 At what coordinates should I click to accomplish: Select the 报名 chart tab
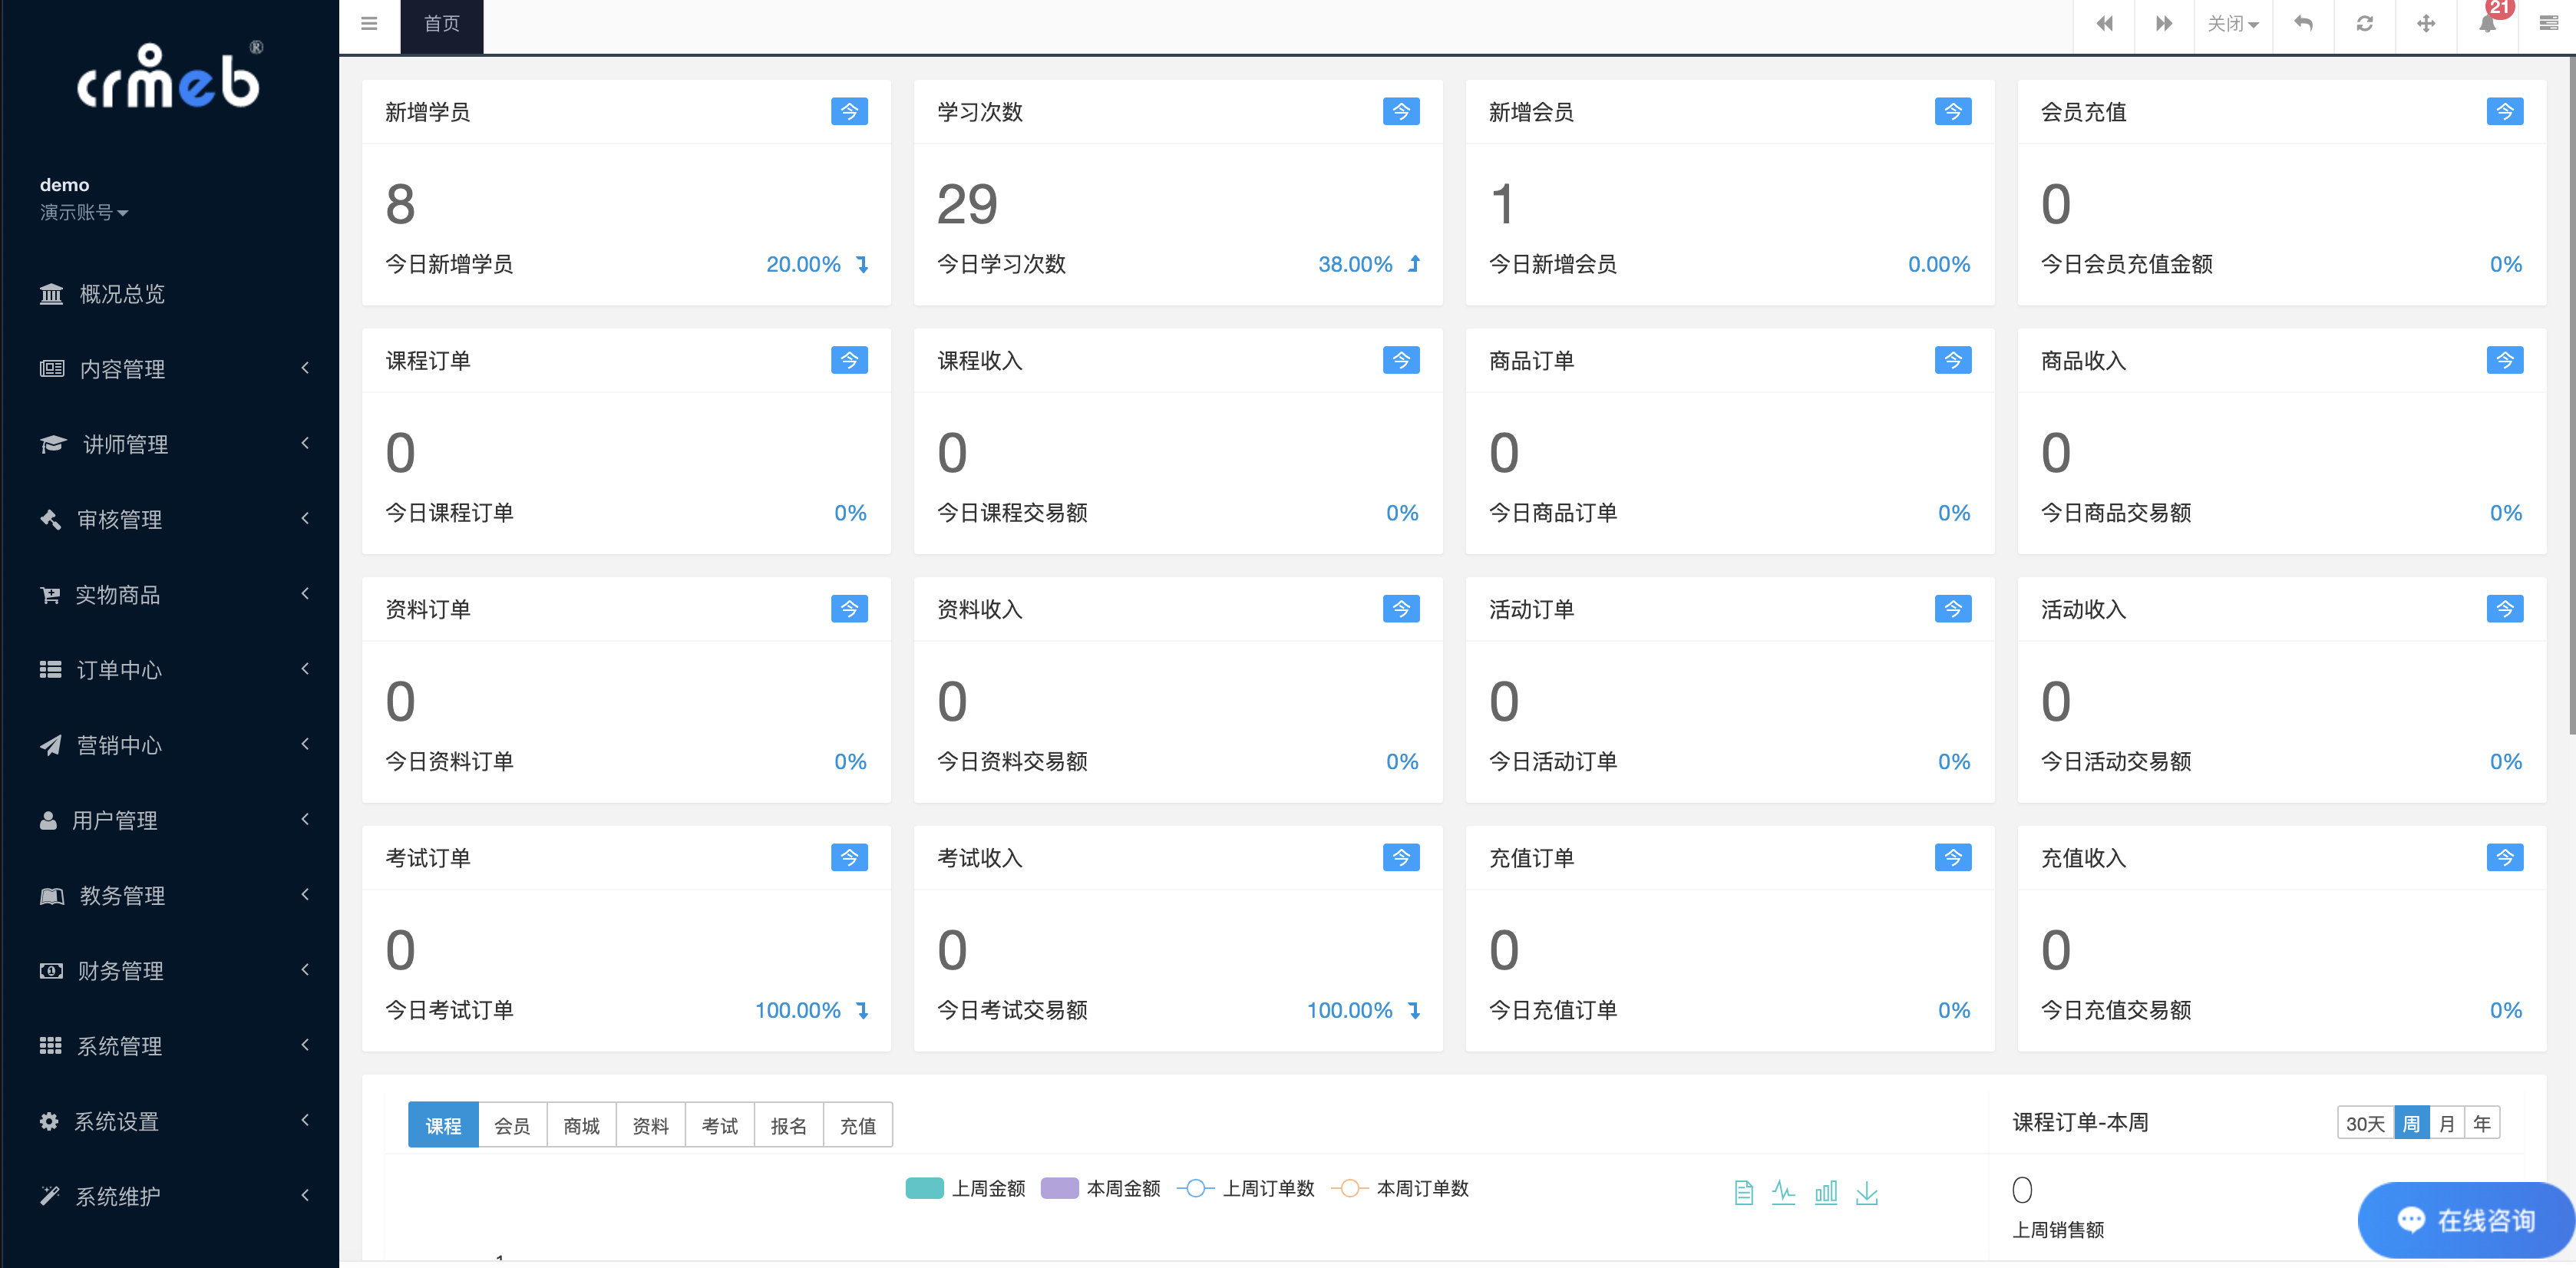[788, 1125]
